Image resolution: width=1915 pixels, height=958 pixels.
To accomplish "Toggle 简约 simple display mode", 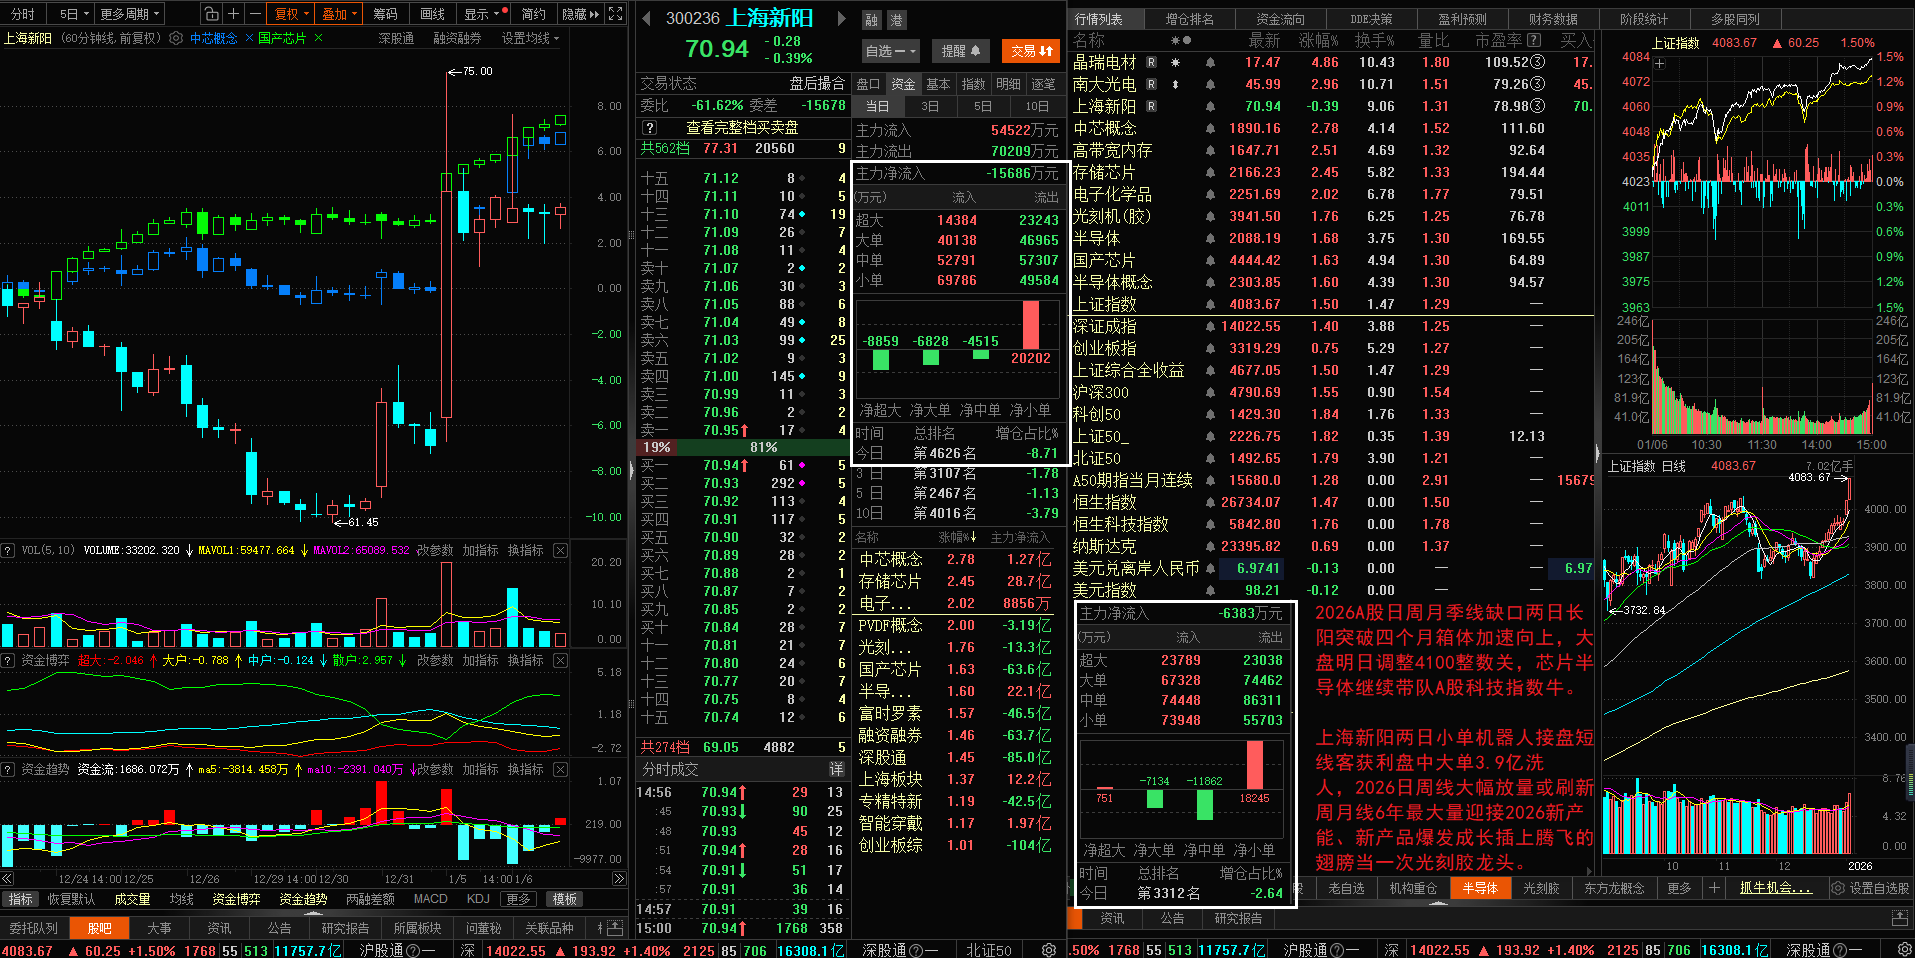I will [x=533, y=14].
